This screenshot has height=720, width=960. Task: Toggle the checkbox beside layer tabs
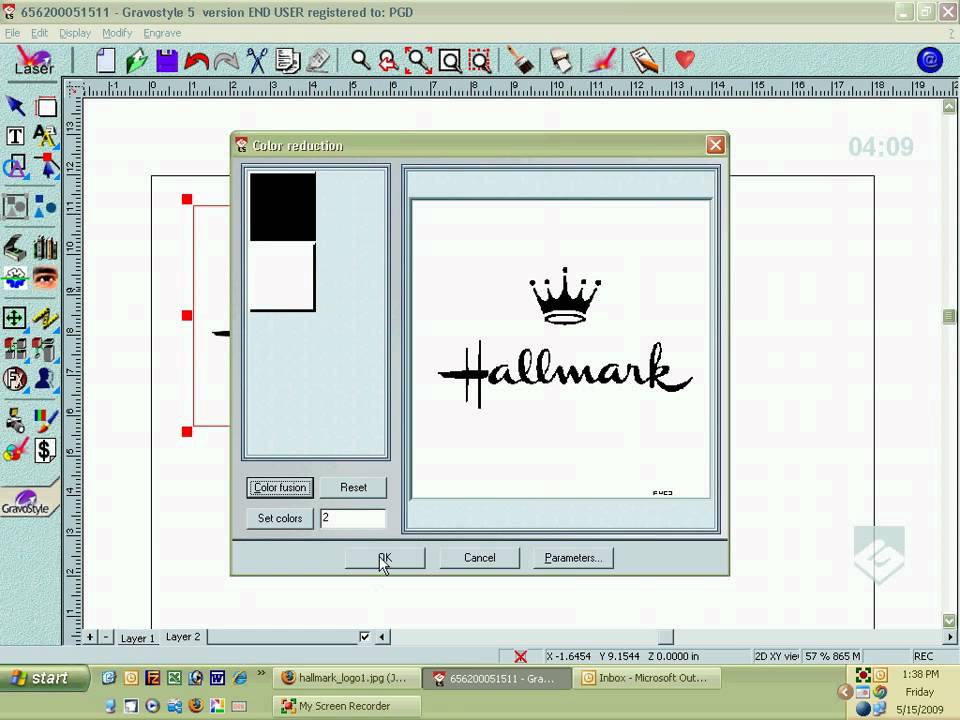tap(365, 637)
